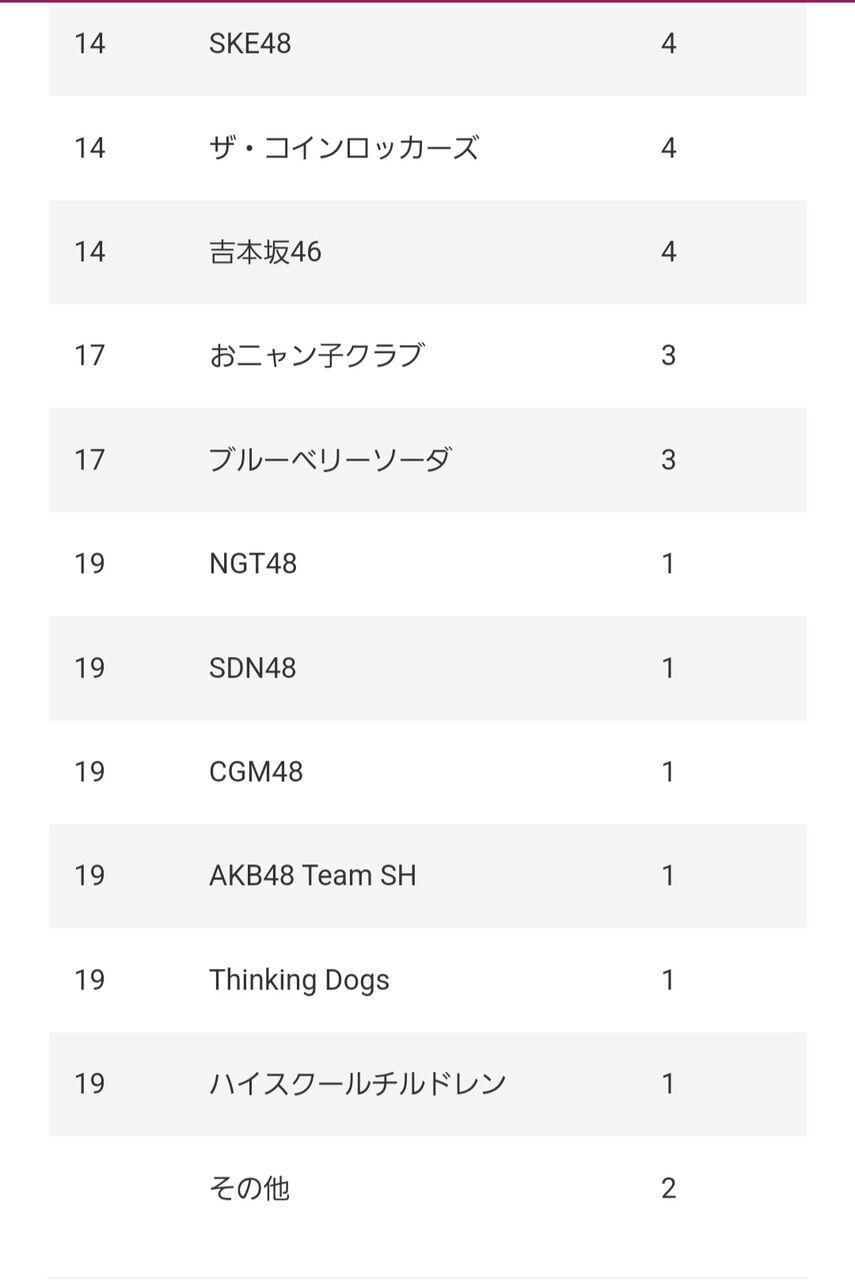The image size is (855, 1280).
Task: Select the ハイスクールチルドレン entry
Action: pyautogui.click(x=358, y=1084)
